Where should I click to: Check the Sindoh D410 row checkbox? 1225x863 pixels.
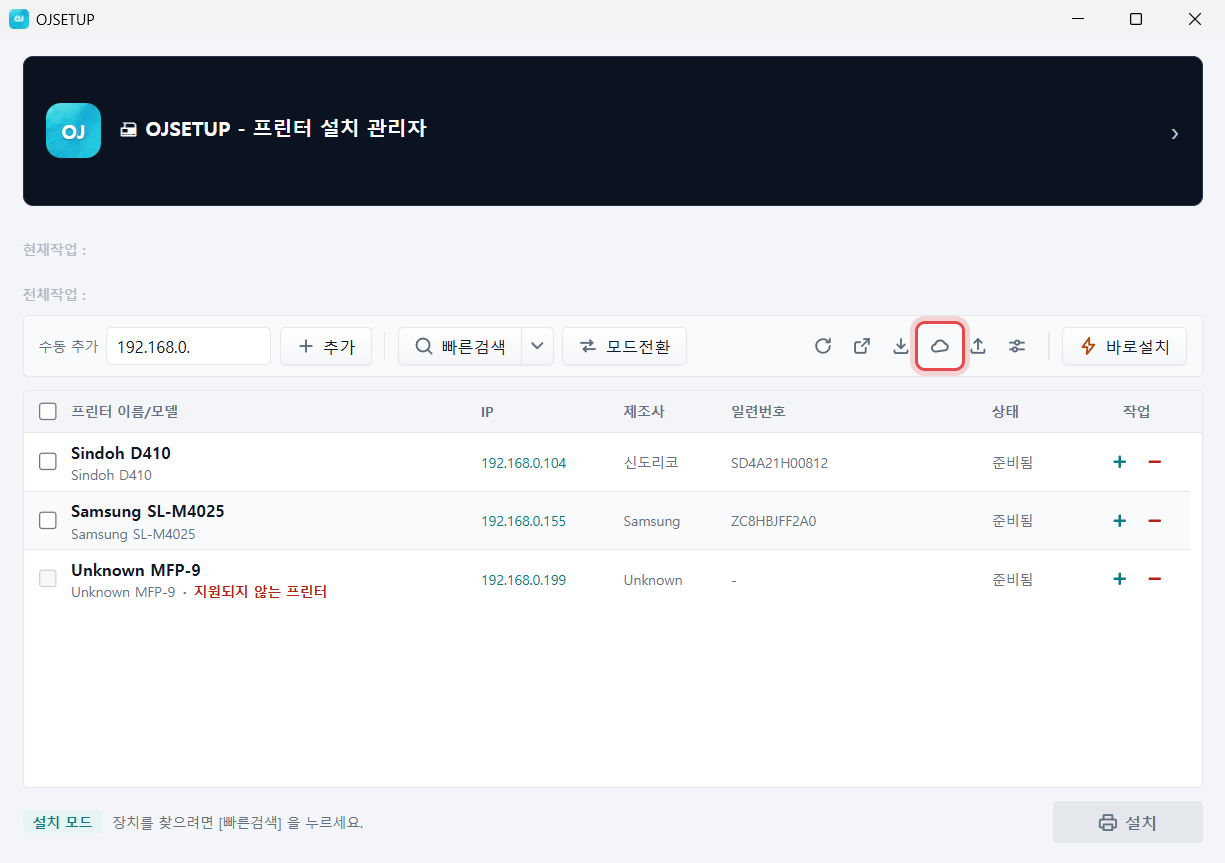click(x=48, y=462)
